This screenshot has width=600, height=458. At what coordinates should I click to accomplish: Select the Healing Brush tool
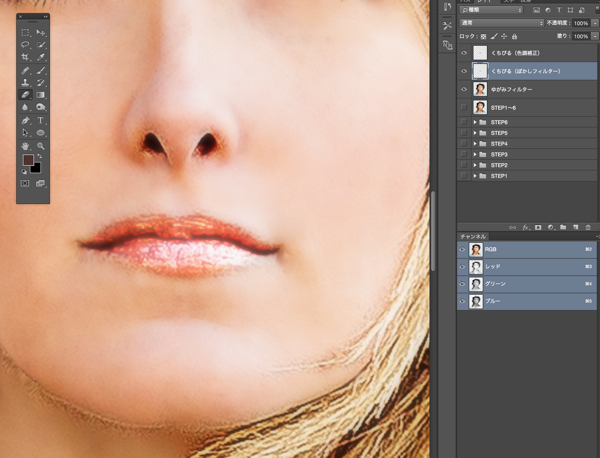25,70
